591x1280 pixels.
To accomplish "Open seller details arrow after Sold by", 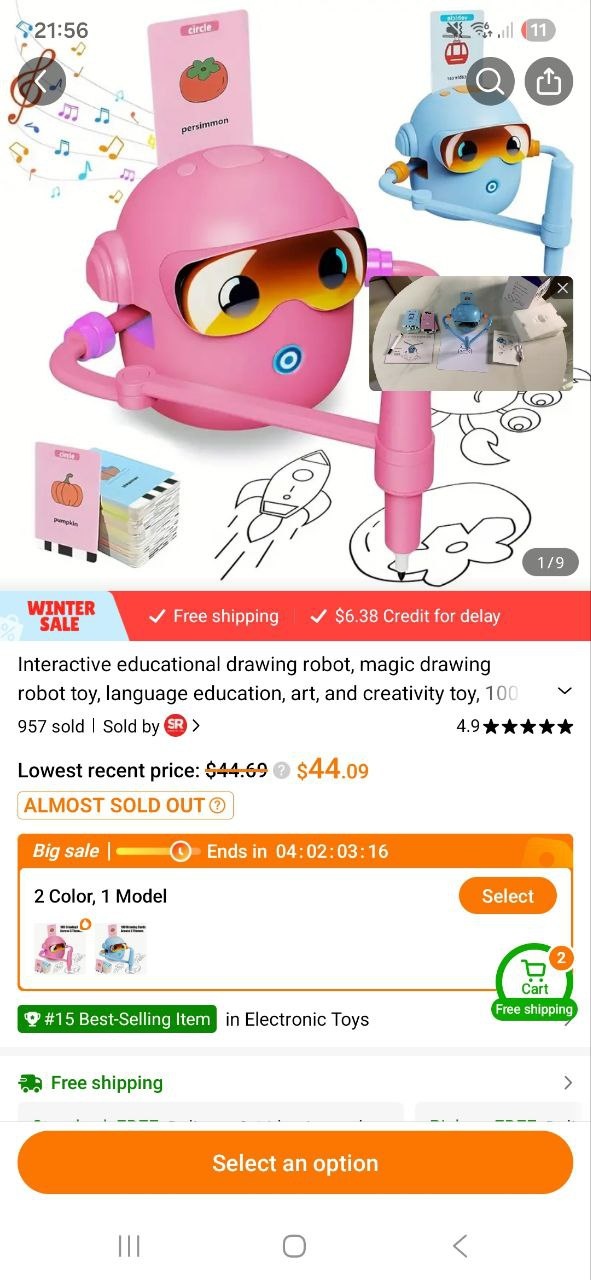I will (x=196, y=726).
